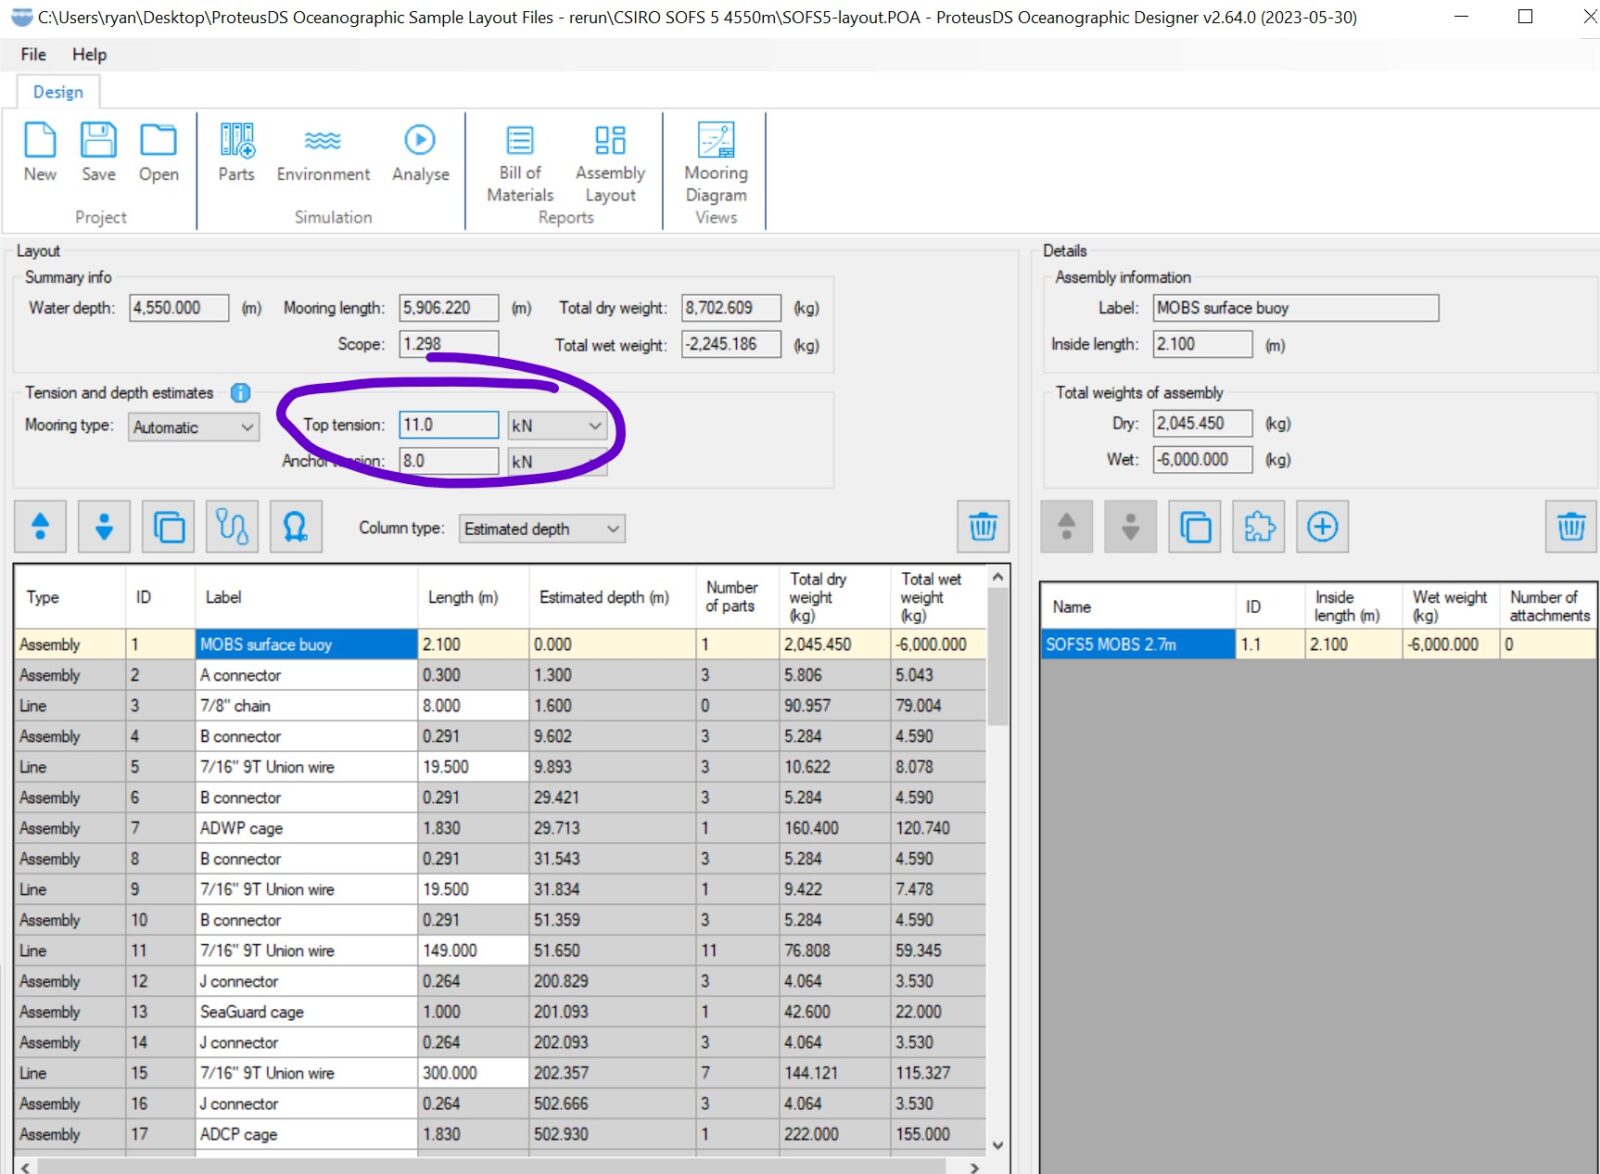Viewport: 1600px width, 1174px height.
Task: Insert a line into the mooring layout
Action: pyautogui.click(x=232, y=526)
